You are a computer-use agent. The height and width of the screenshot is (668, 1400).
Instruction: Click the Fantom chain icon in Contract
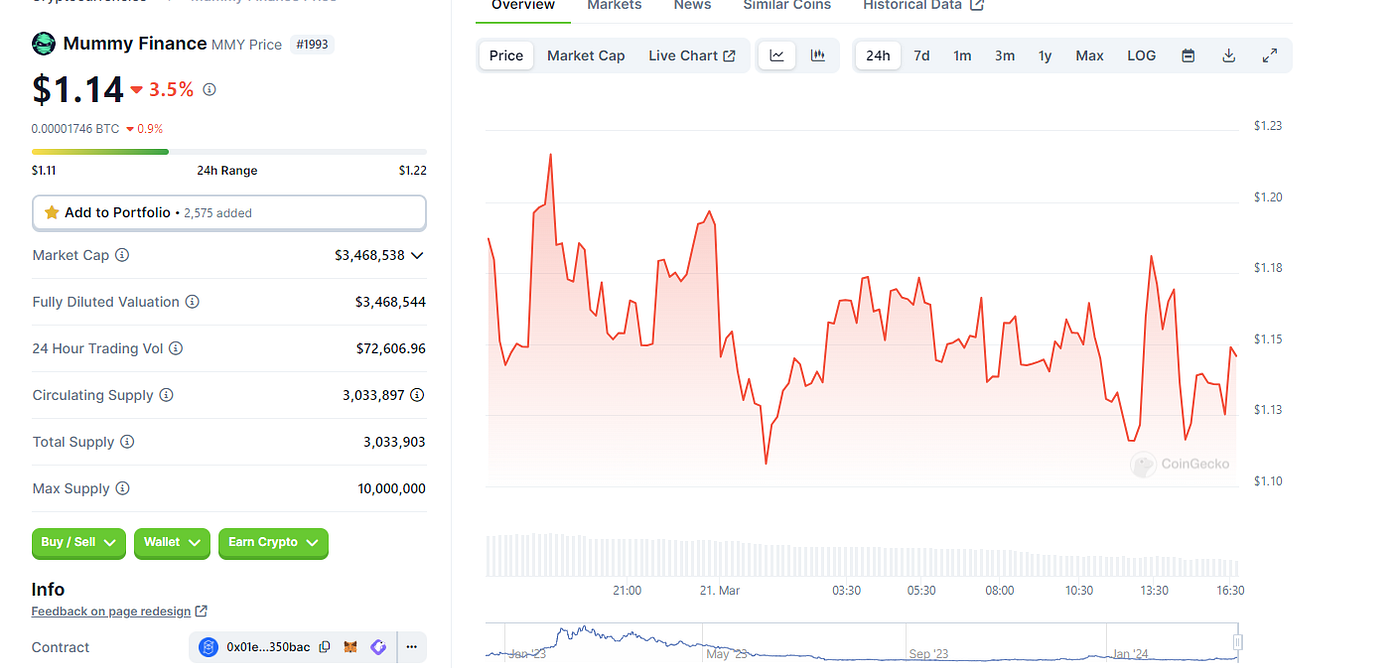(208, 647)
